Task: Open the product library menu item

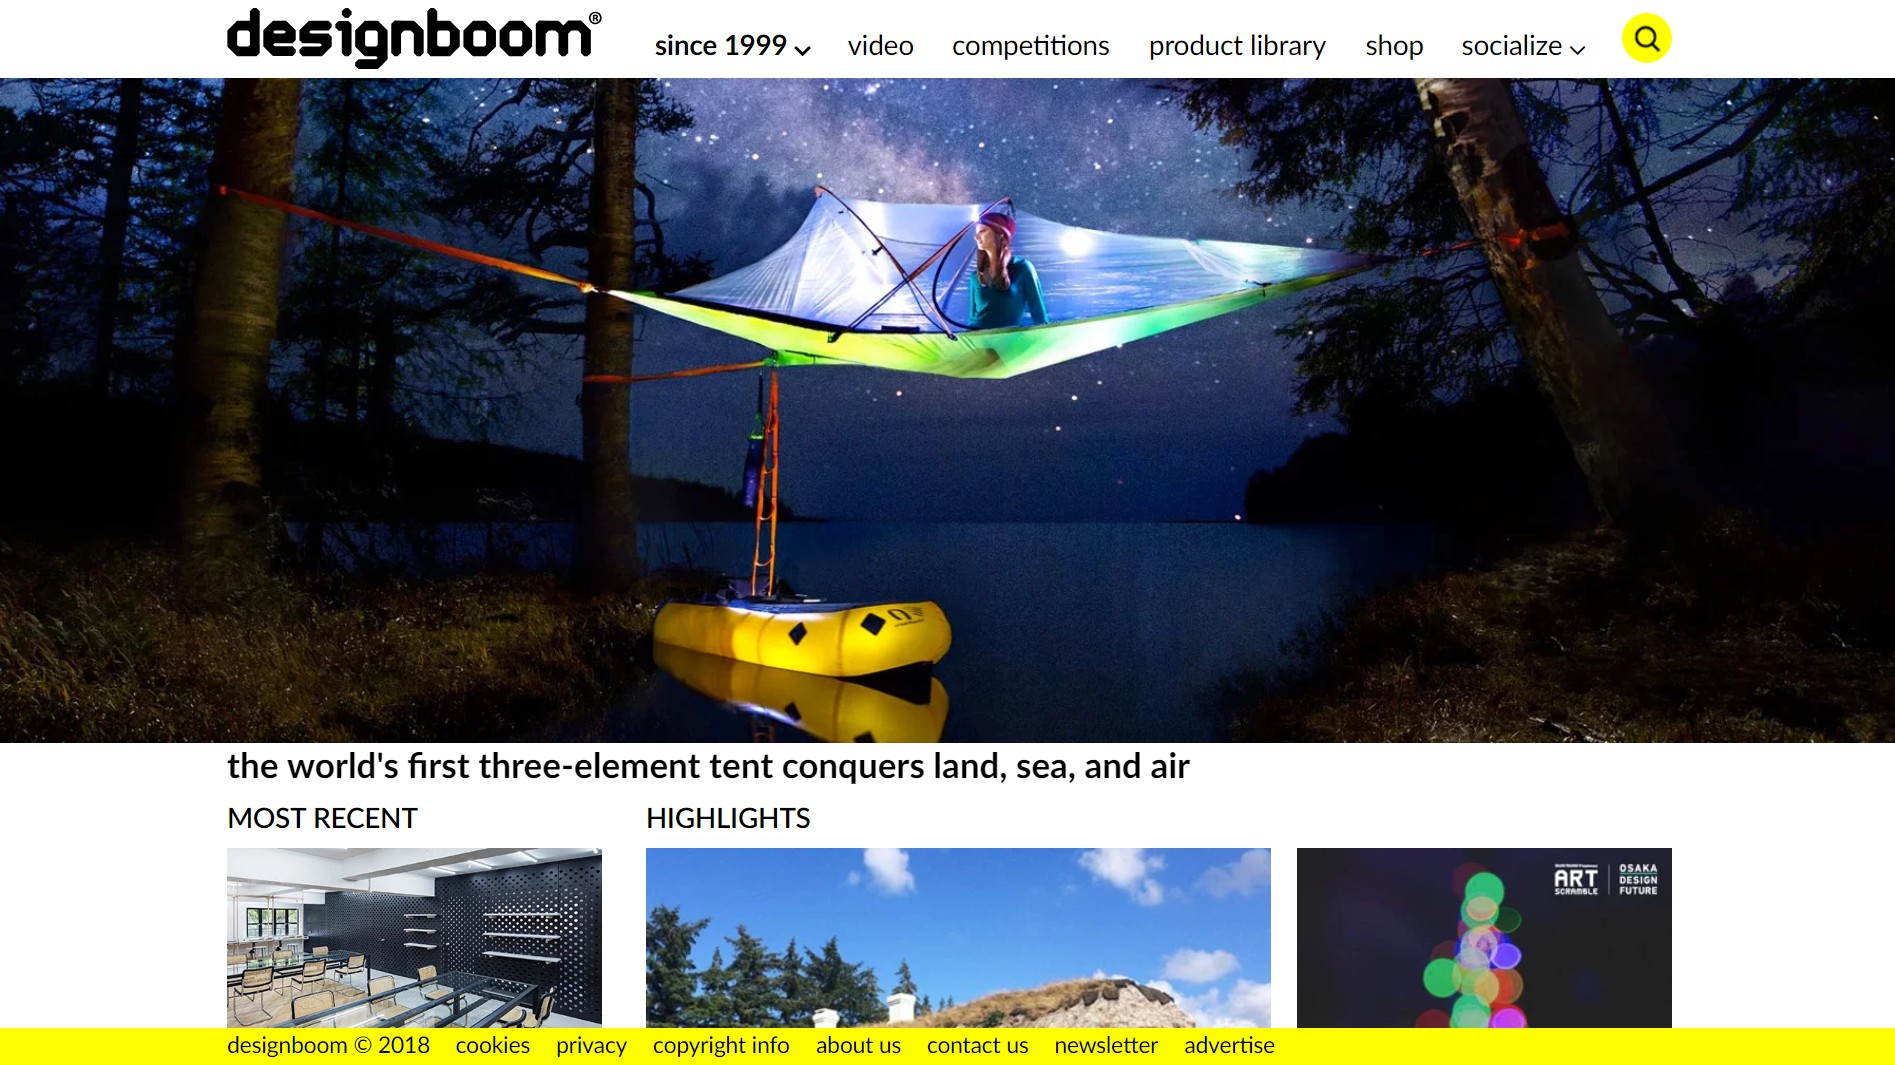Action: 1237,46
